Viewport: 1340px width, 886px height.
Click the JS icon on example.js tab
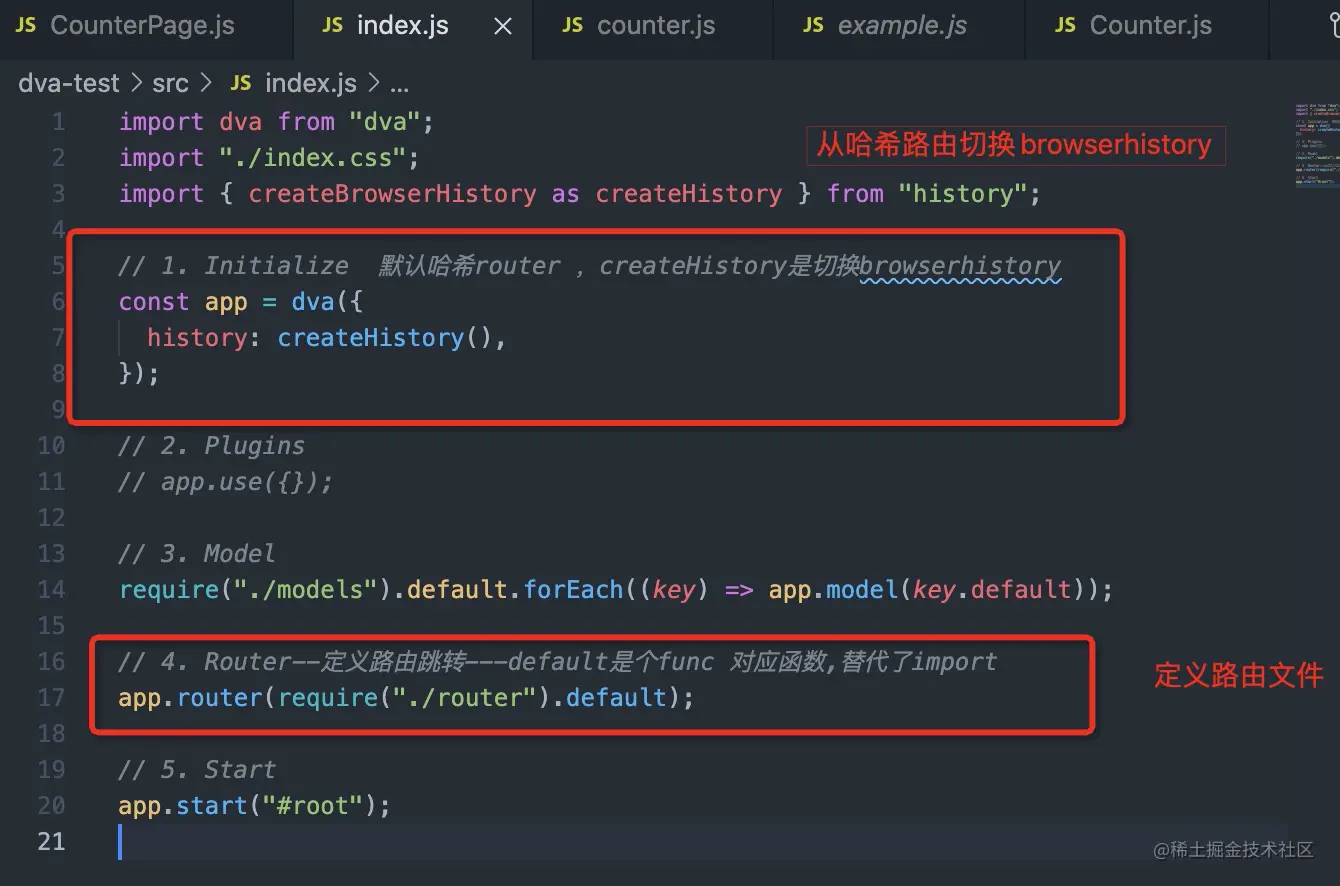point(814,26)
